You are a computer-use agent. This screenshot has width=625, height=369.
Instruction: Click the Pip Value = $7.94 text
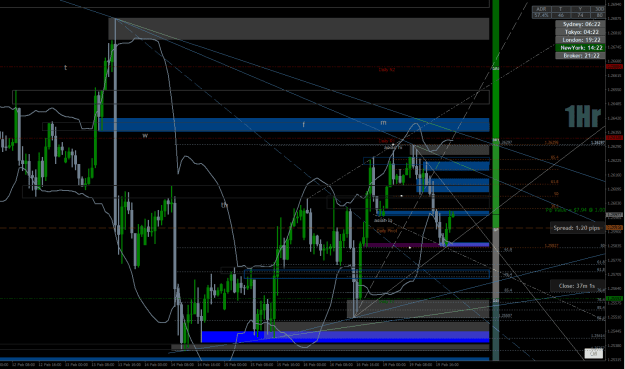[x=575, y=210]
